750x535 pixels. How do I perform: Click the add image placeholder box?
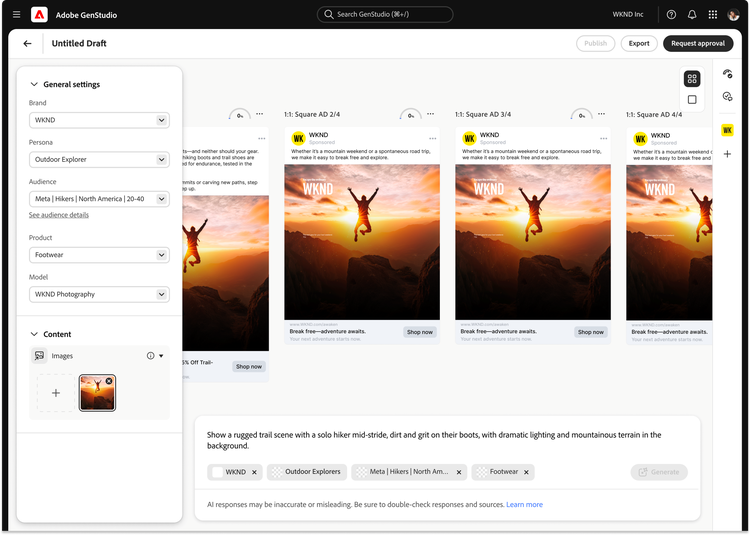click(x=56, y=393)
